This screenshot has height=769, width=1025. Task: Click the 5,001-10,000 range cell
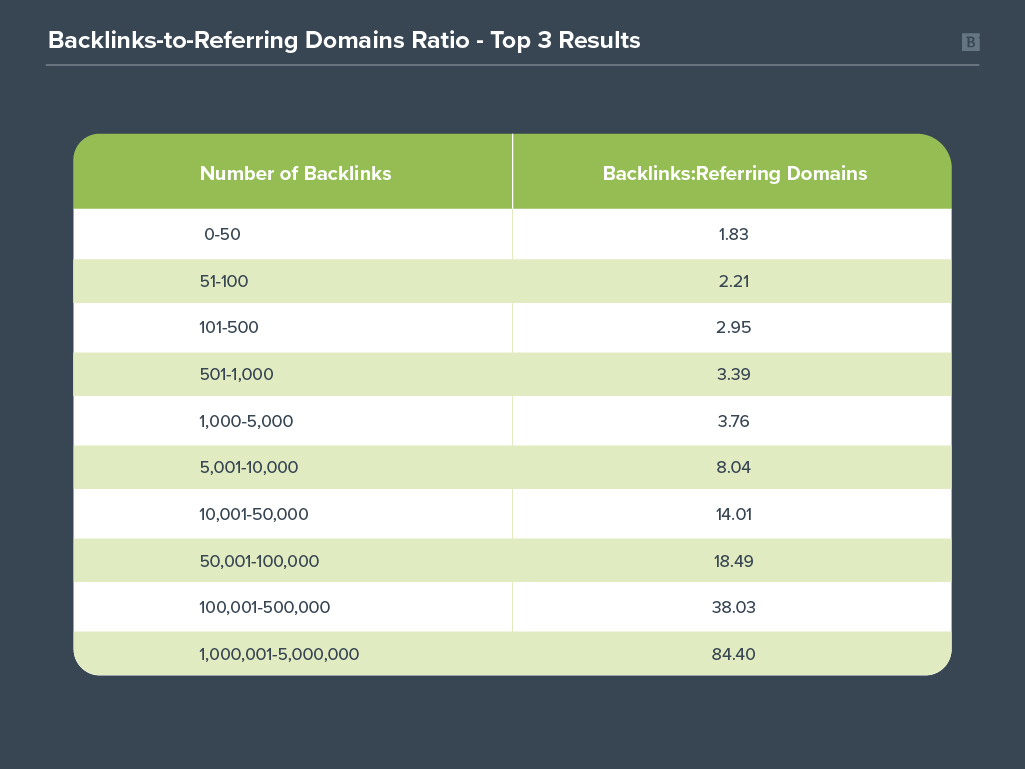click(x=249, y=467)
